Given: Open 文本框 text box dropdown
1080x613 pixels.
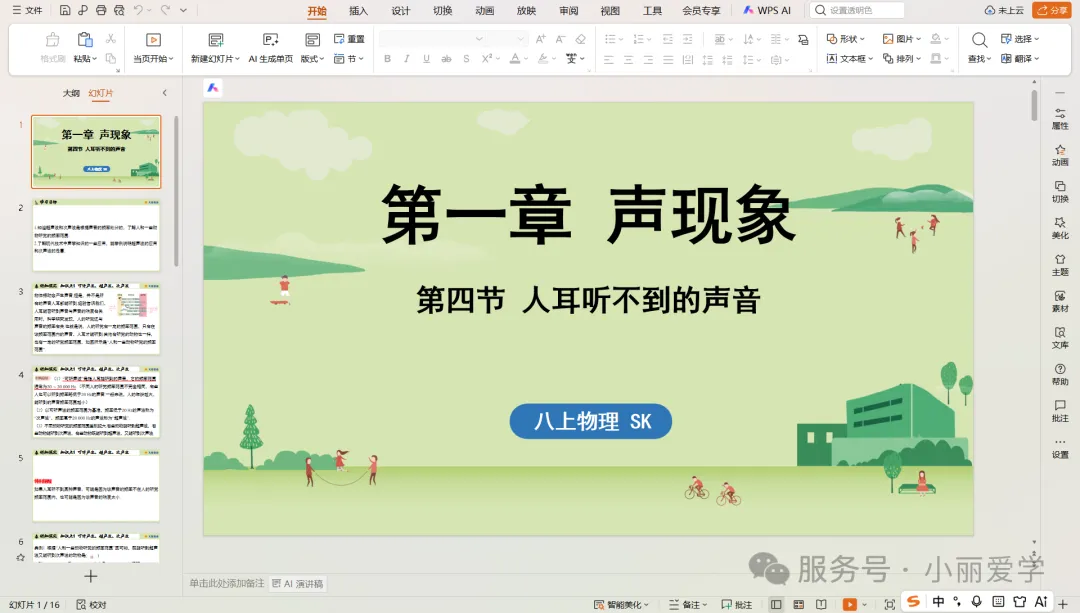Looking at the screenshot, I should tap(850, 59).
